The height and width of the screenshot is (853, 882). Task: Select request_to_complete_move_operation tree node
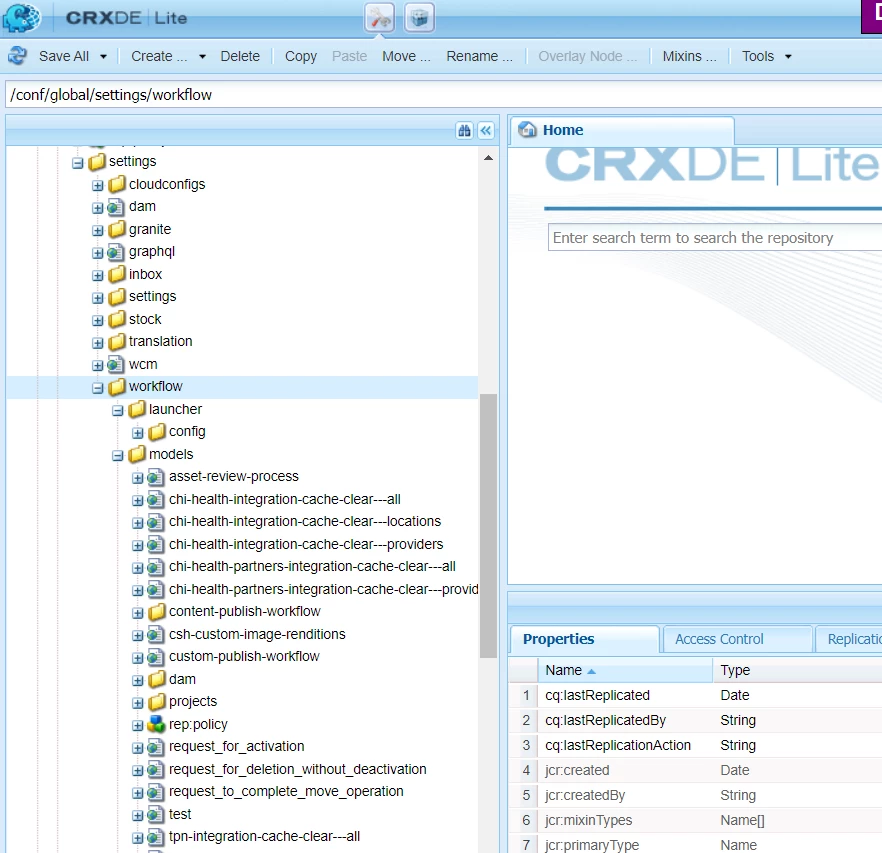pyautogui.click(x=286, y=792)
